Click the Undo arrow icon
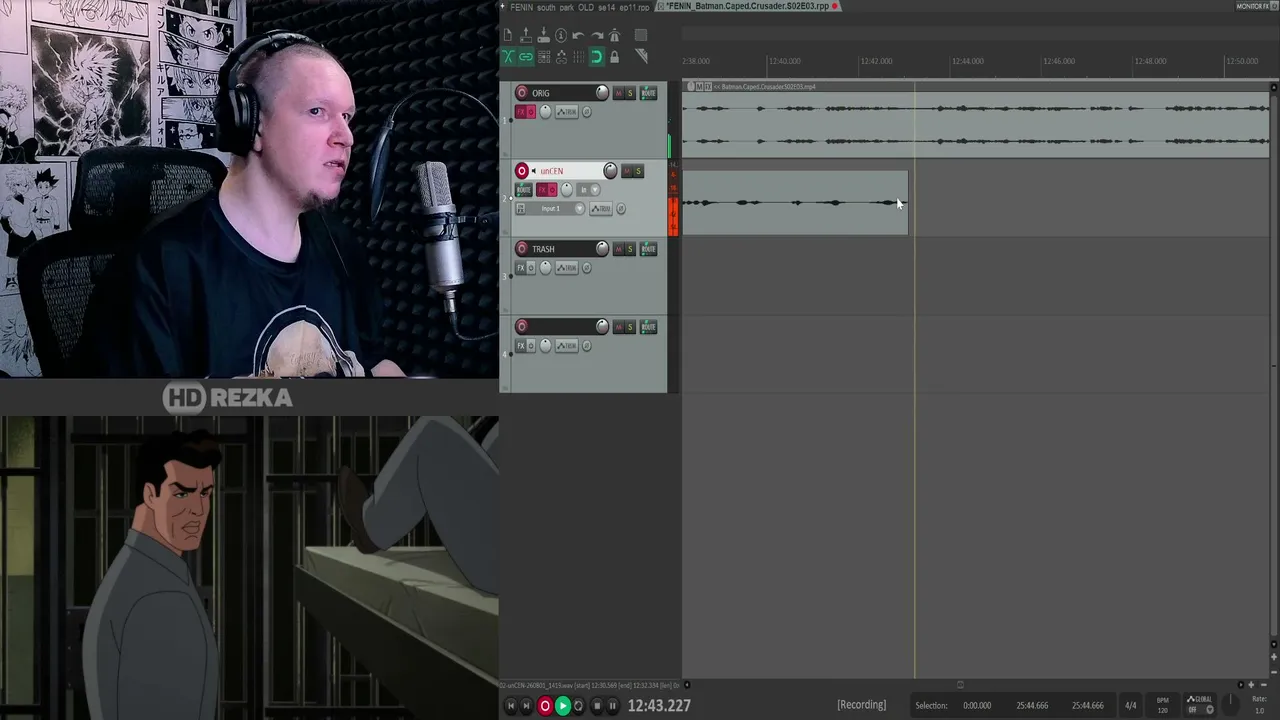Viewport: 1280px width, 720px height. [x=578, y=36]
